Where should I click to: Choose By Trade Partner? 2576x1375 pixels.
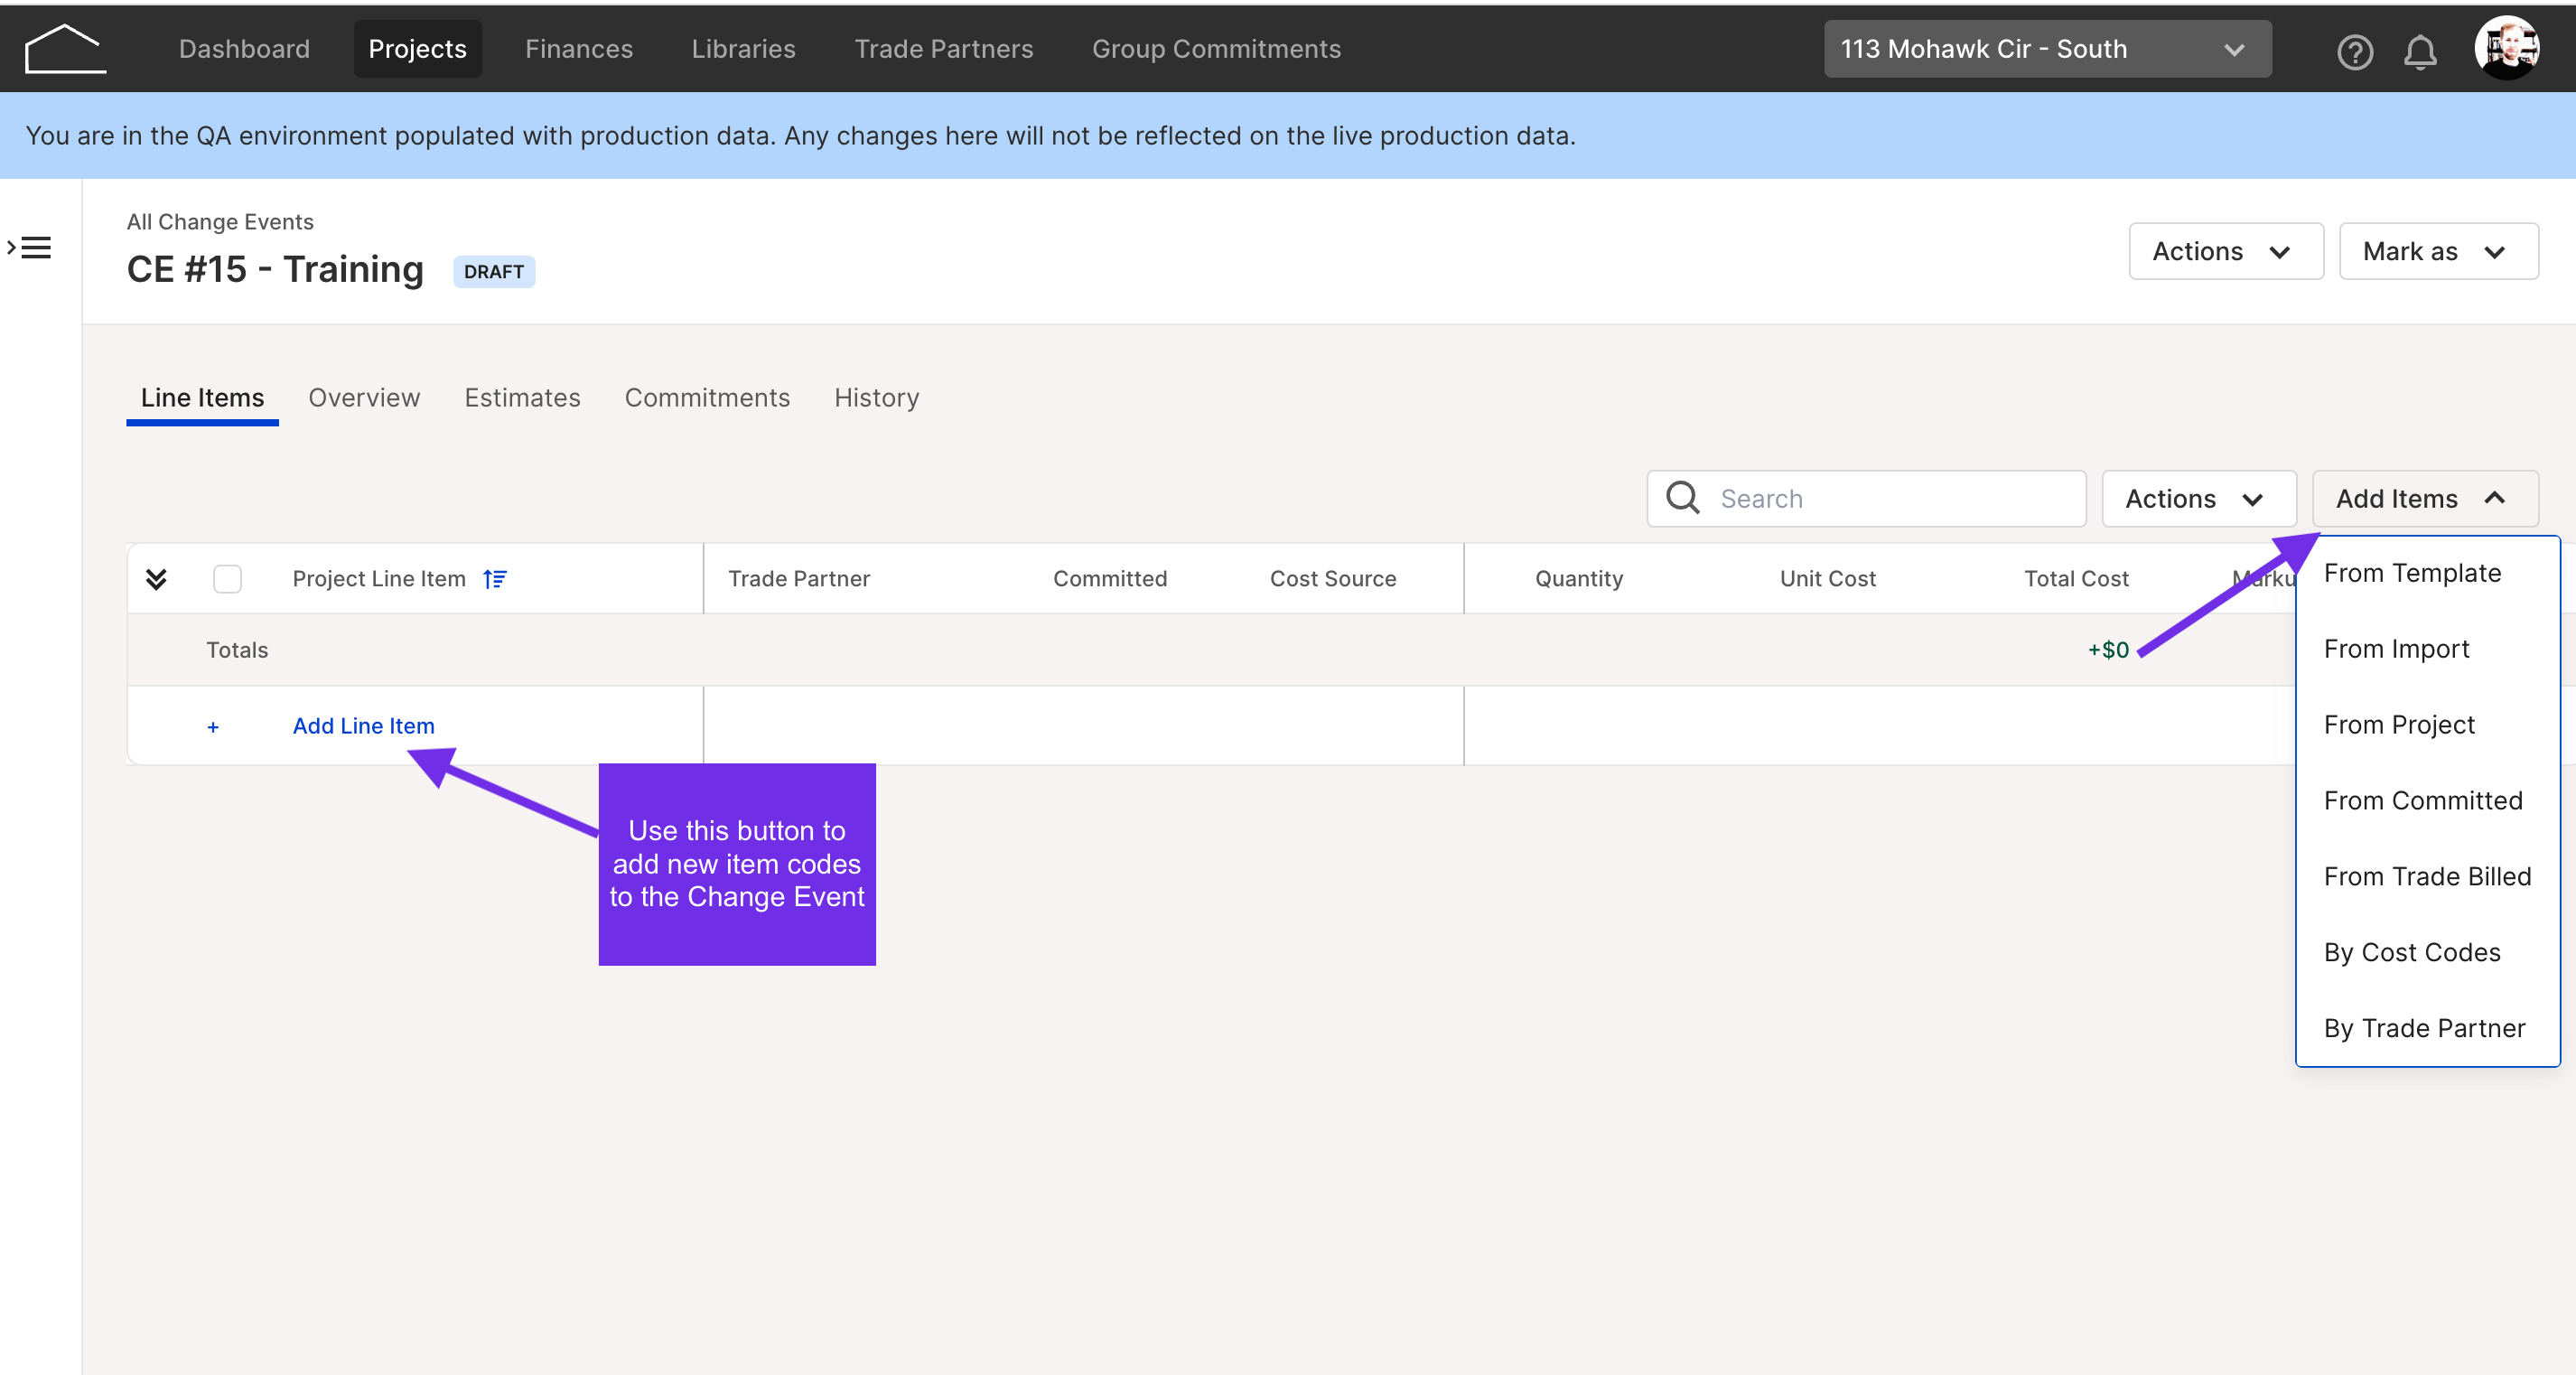[2426, 1029]
